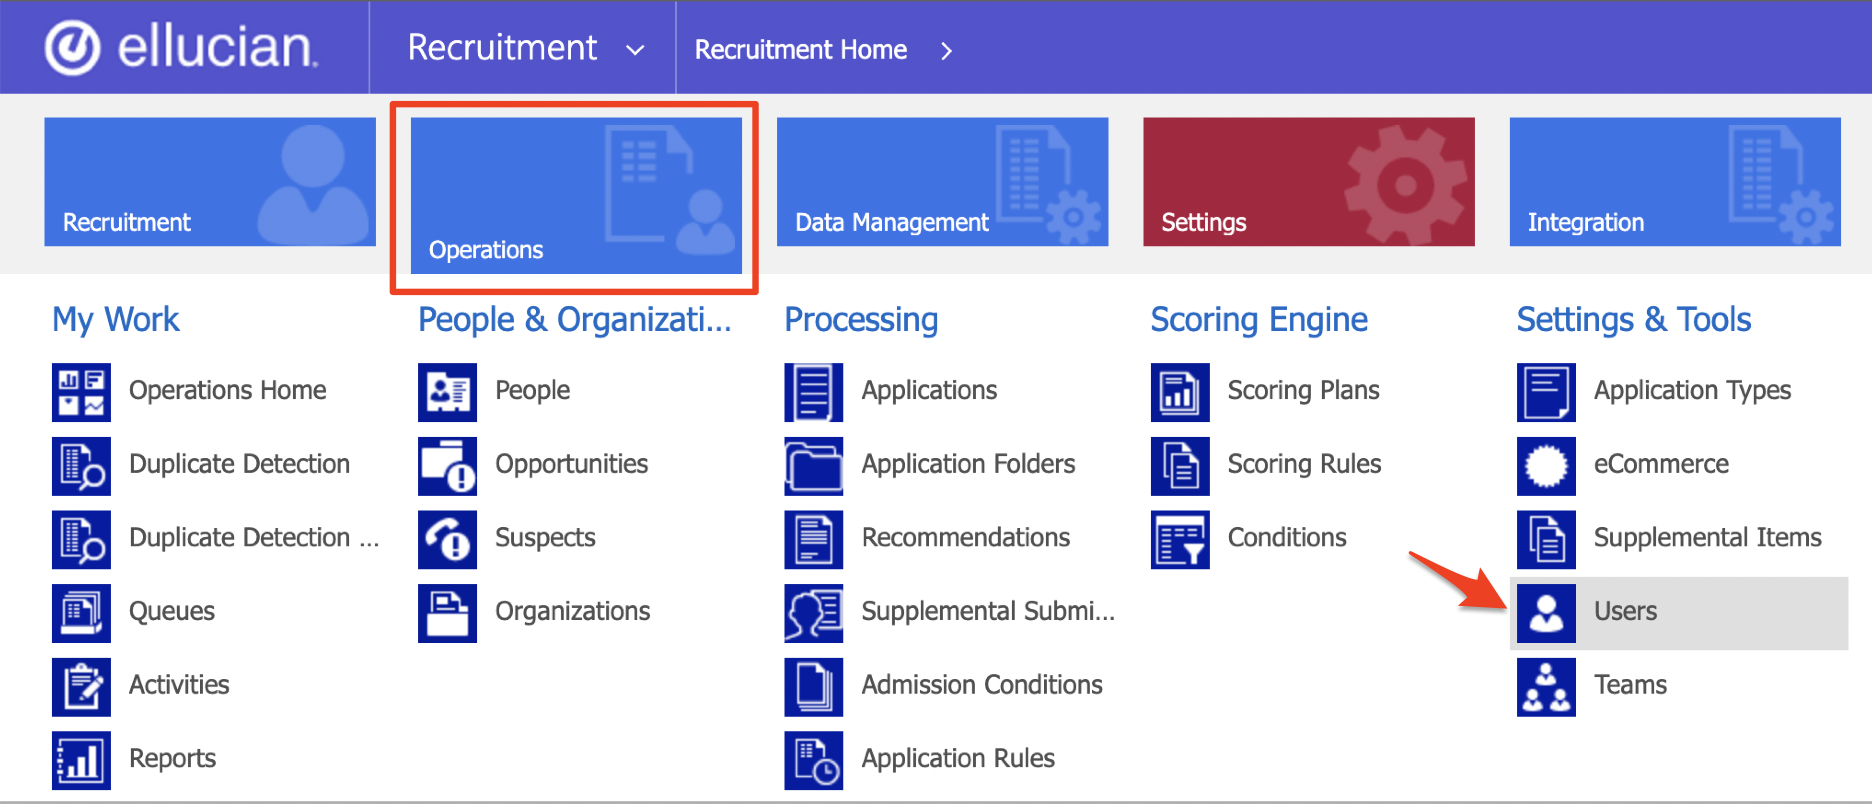
Task: Expand the Recruitment dropdown chevron
Action: (635, 50)
